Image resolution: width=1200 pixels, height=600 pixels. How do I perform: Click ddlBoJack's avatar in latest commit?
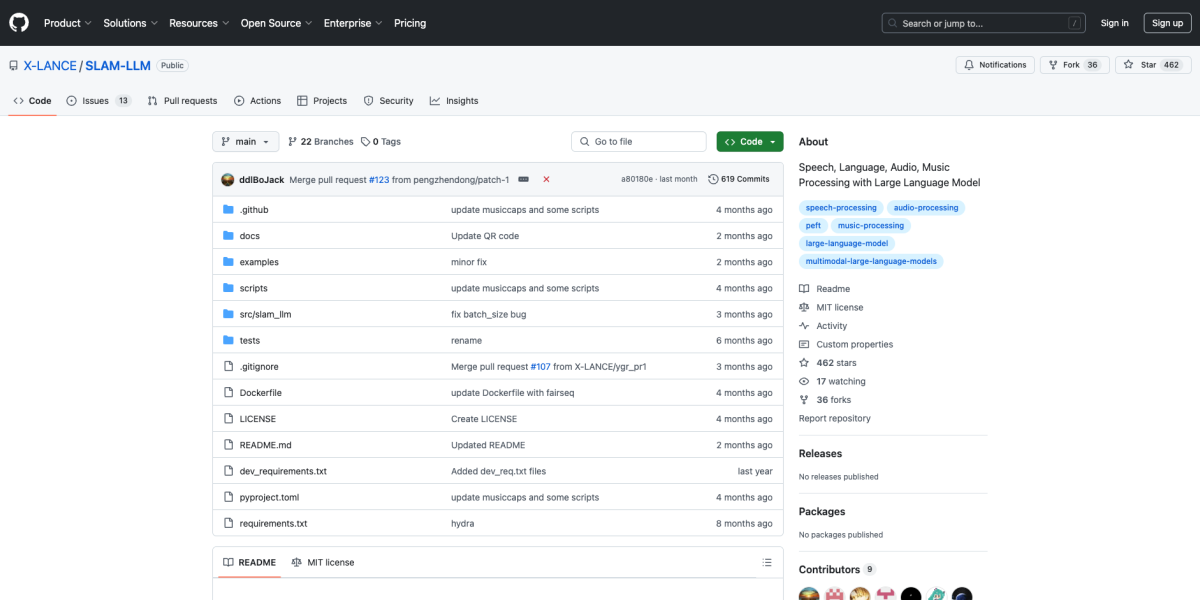point(228,179)
